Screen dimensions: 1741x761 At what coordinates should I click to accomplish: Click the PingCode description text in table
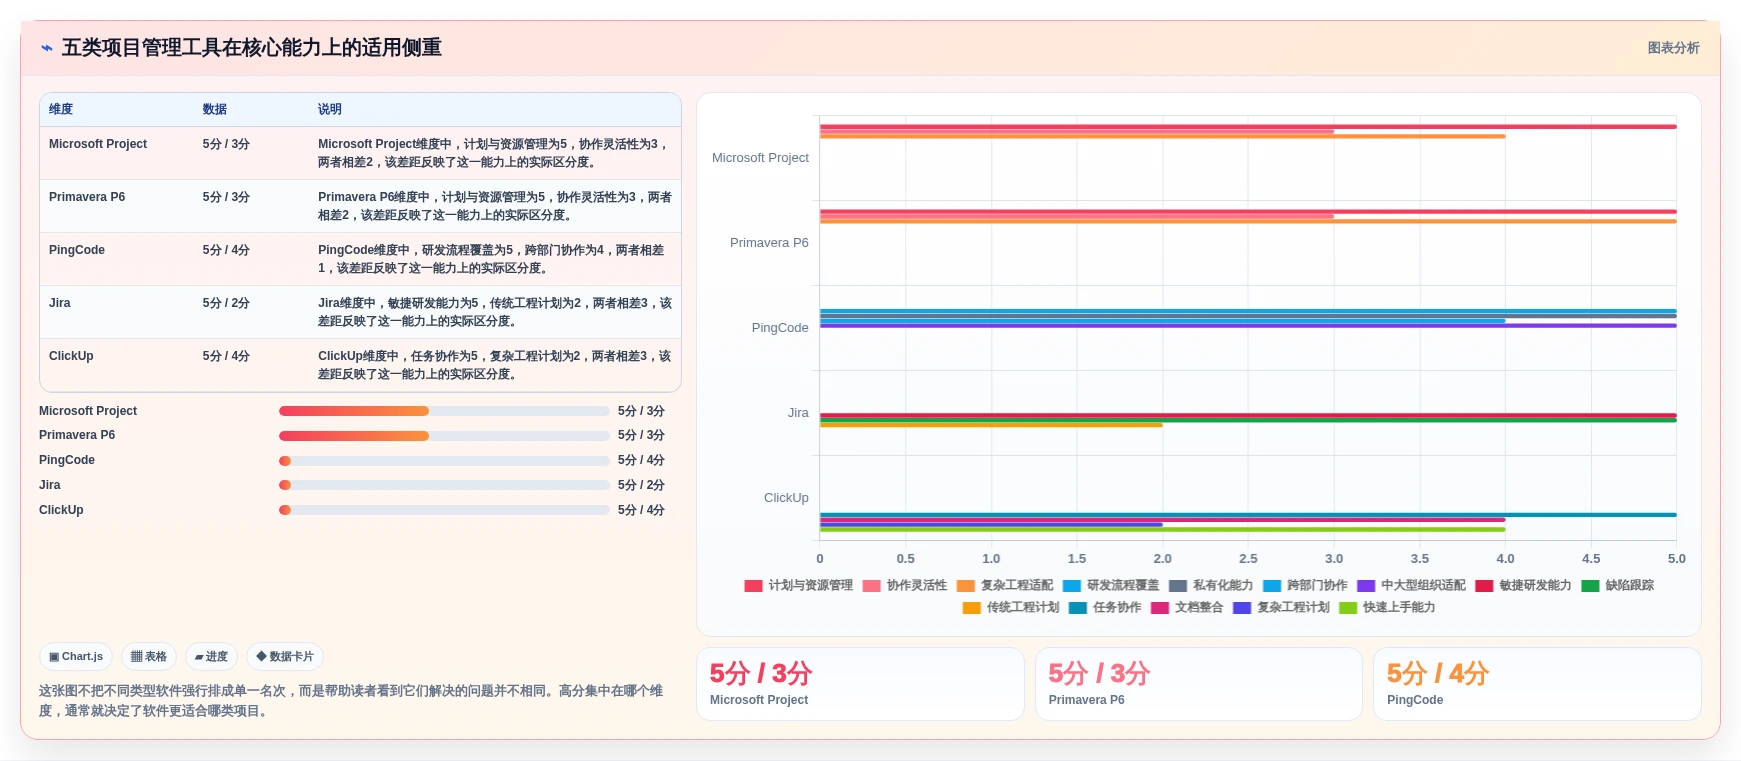tap(492, 259)
